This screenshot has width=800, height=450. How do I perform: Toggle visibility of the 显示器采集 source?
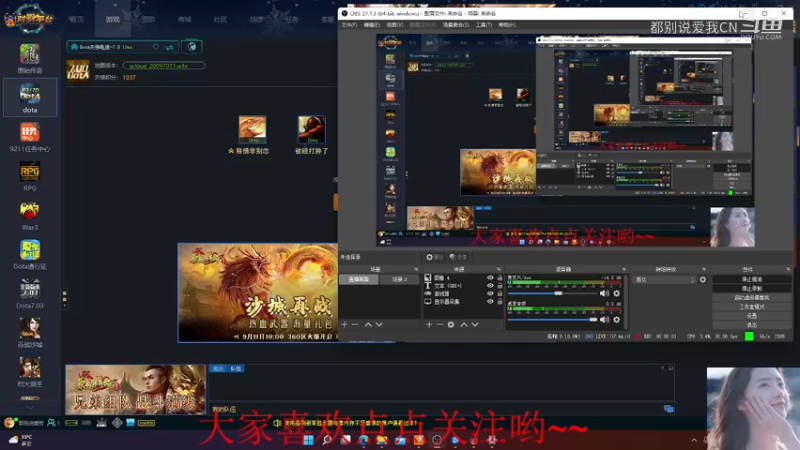pyautogui.click(x=490, y=302)
